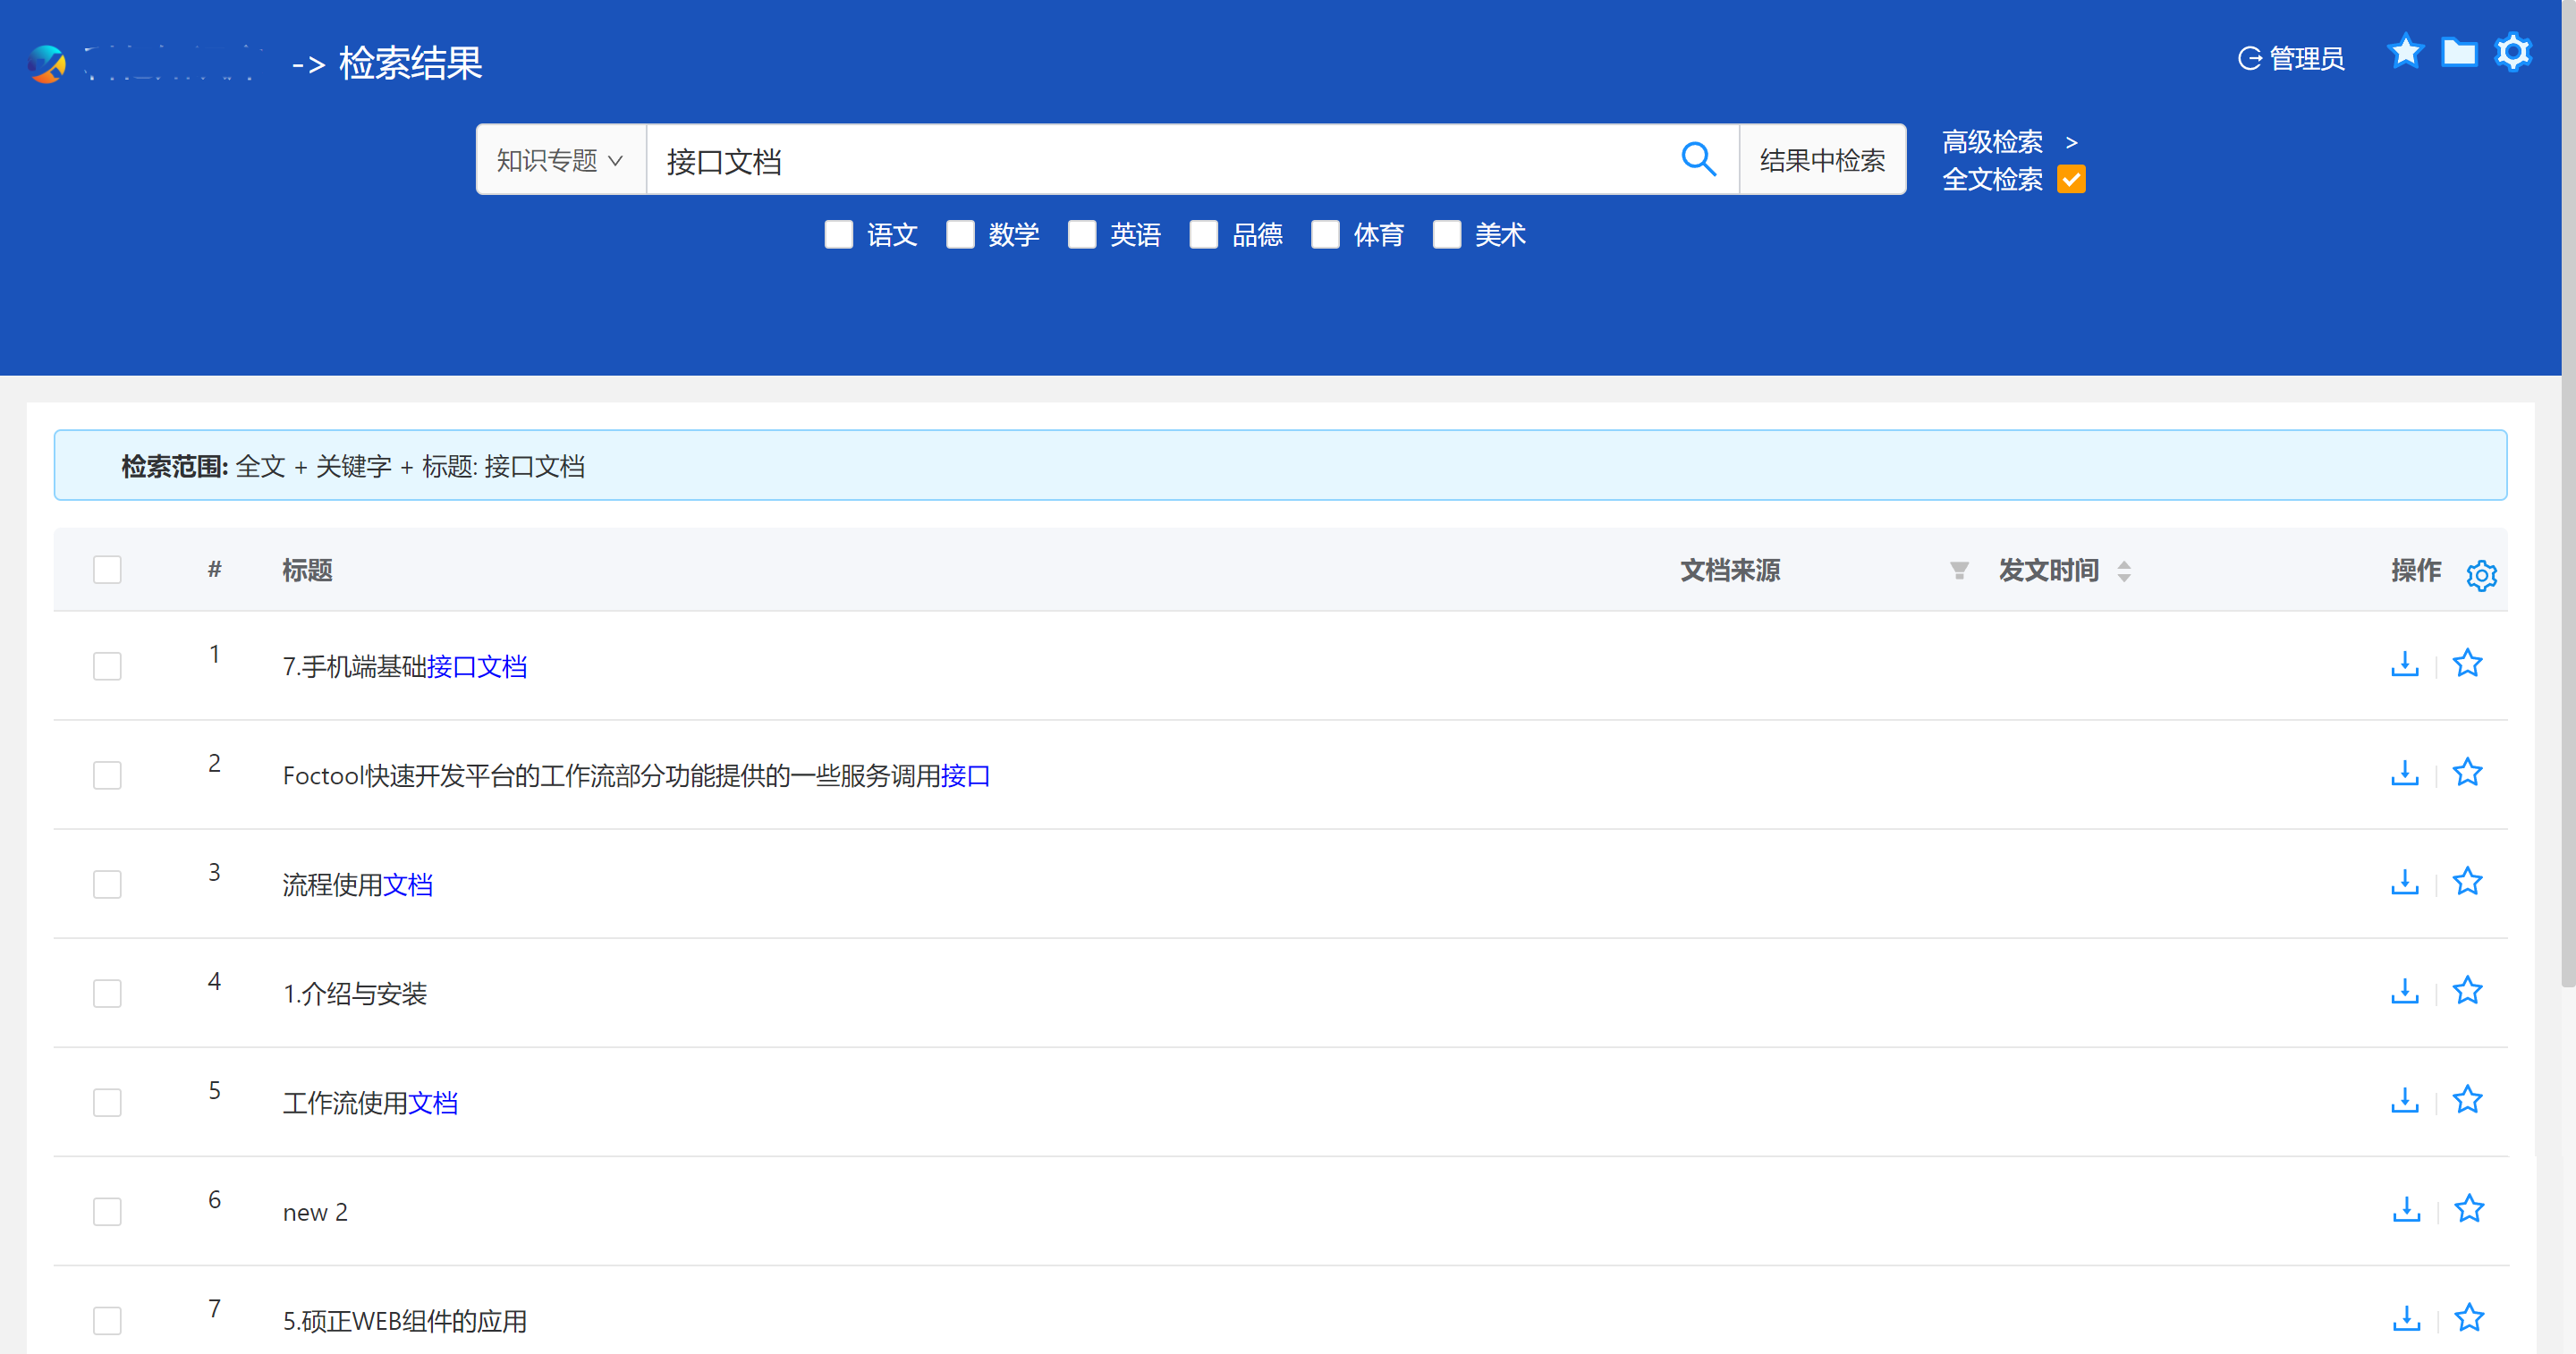Check the row 7 硕正WEB组件 checkbox
Viewport: 2576px width, 1354px height.
coord(107,1320)
